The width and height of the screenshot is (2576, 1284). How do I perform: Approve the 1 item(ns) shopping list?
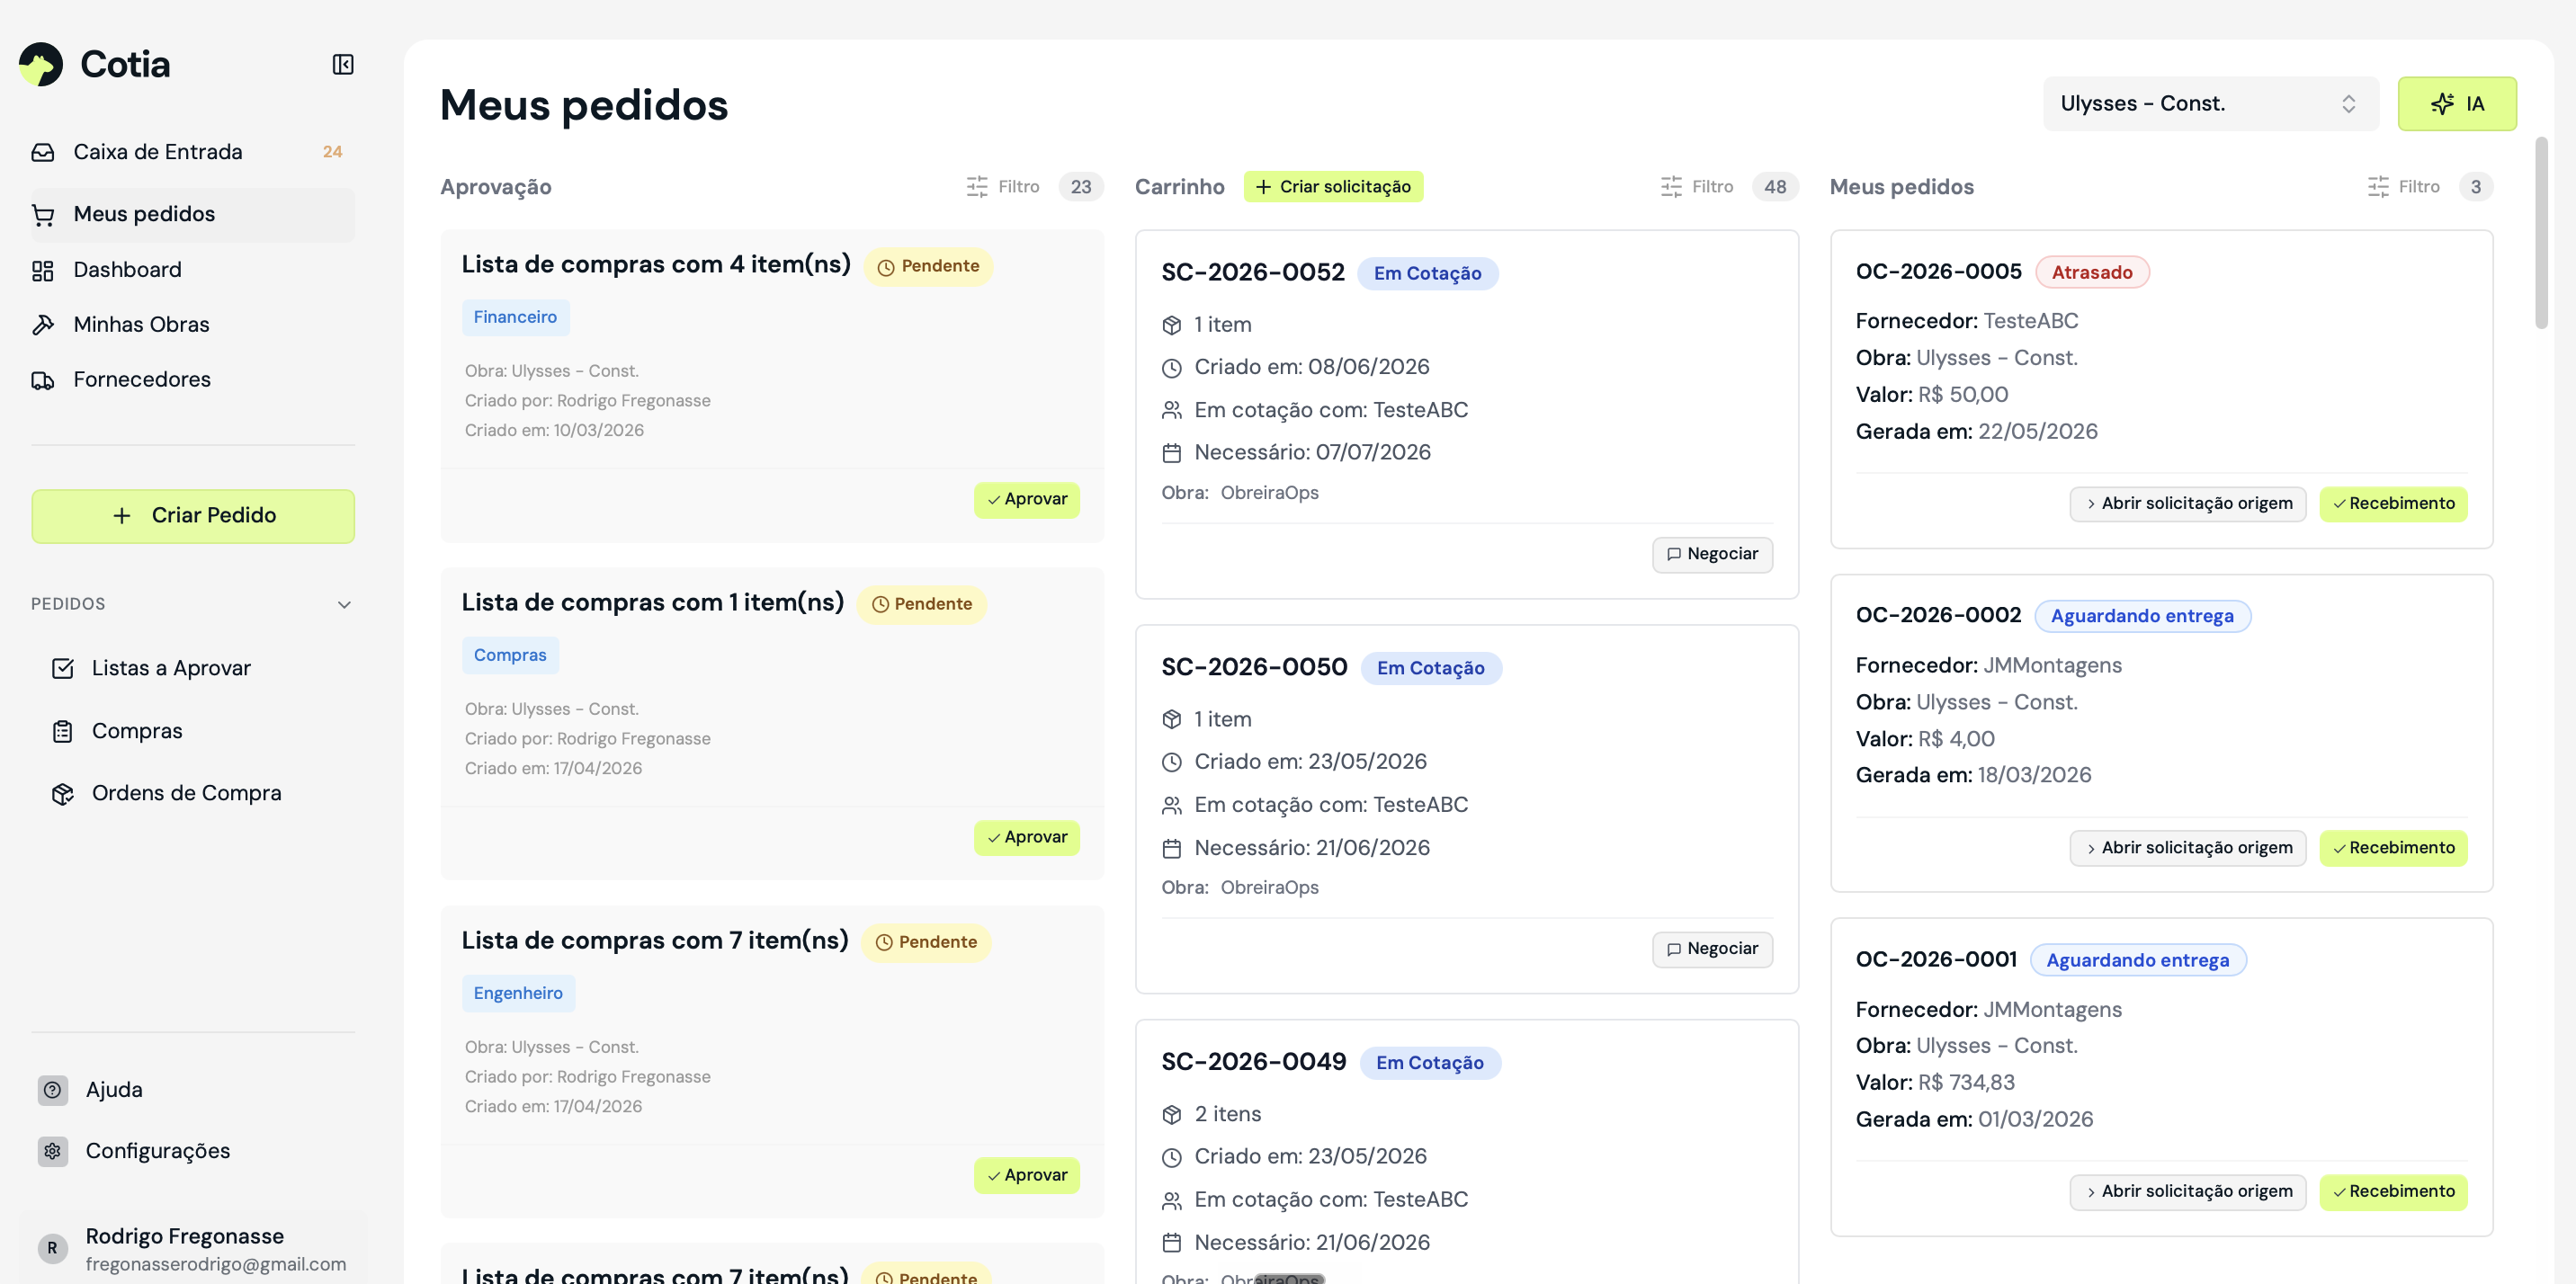click(1026, 838)
